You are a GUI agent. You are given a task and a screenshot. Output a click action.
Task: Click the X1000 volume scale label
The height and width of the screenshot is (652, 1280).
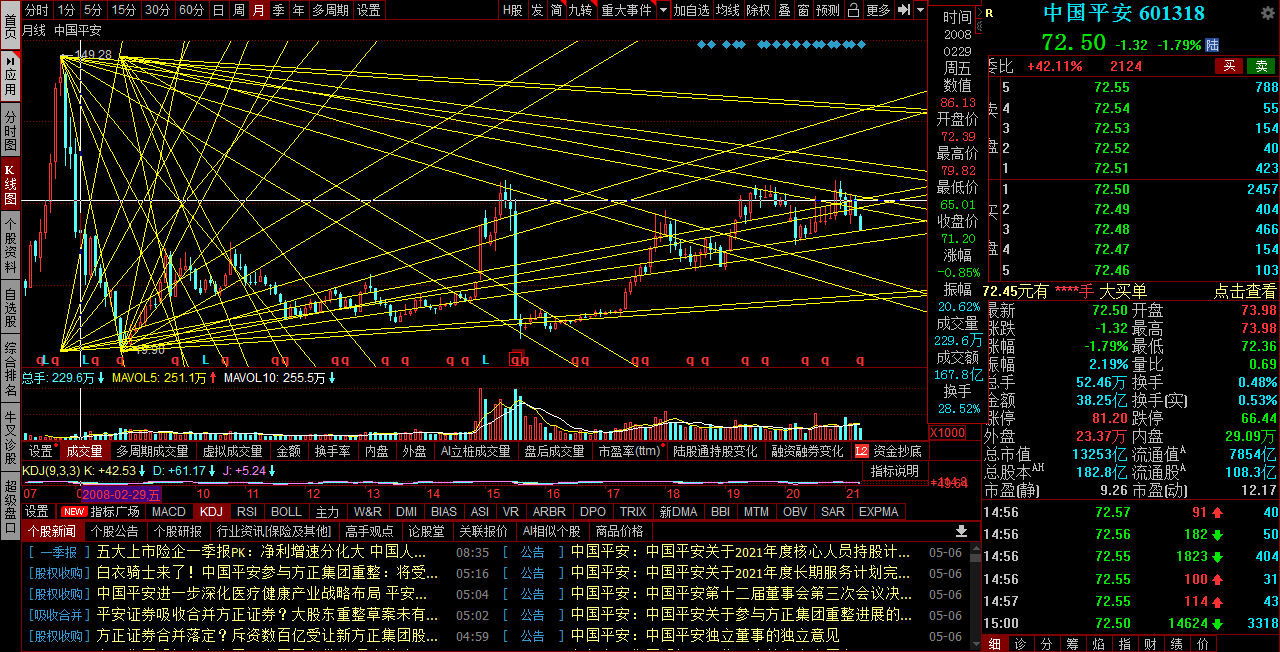click(947, 433)
